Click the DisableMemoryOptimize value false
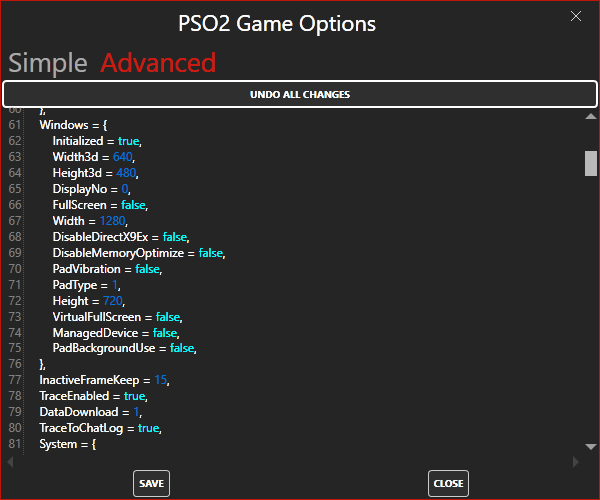The height and width of the screenshot is (500, 600). (x=211, y=253)
